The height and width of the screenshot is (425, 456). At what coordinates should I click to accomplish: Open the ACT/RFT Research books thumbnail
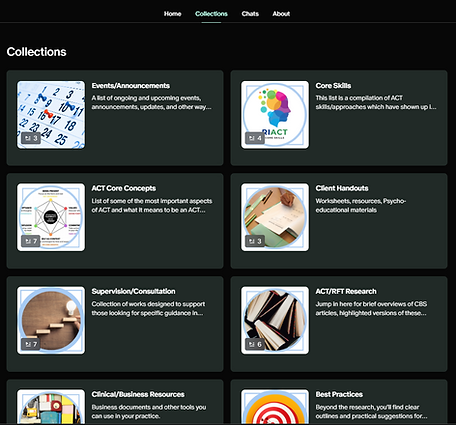[275, 320]
